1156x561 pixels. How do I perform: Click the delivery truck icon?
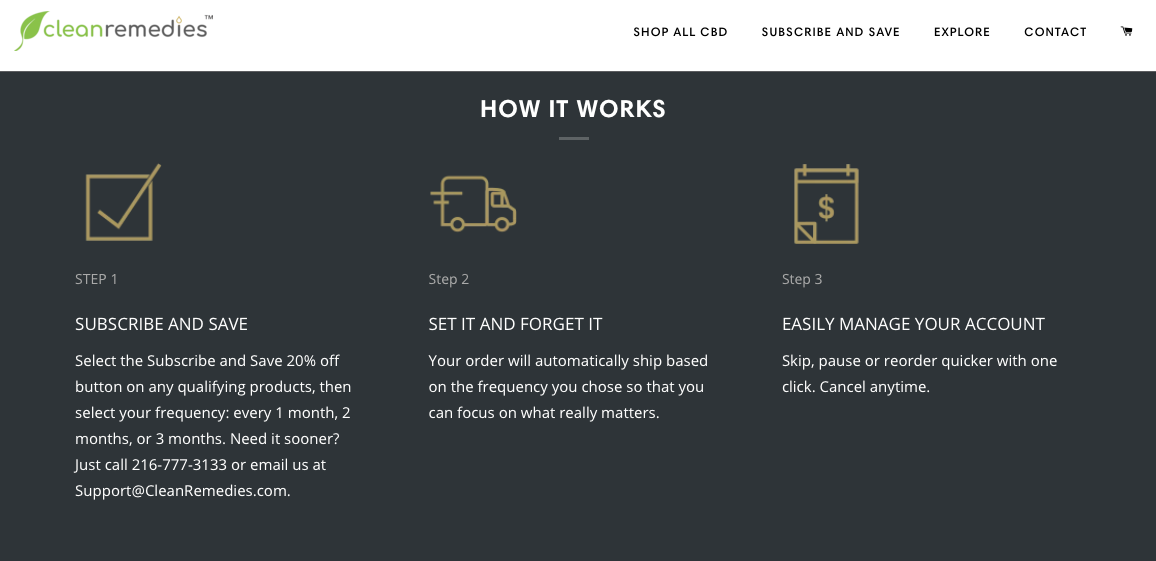473,204
